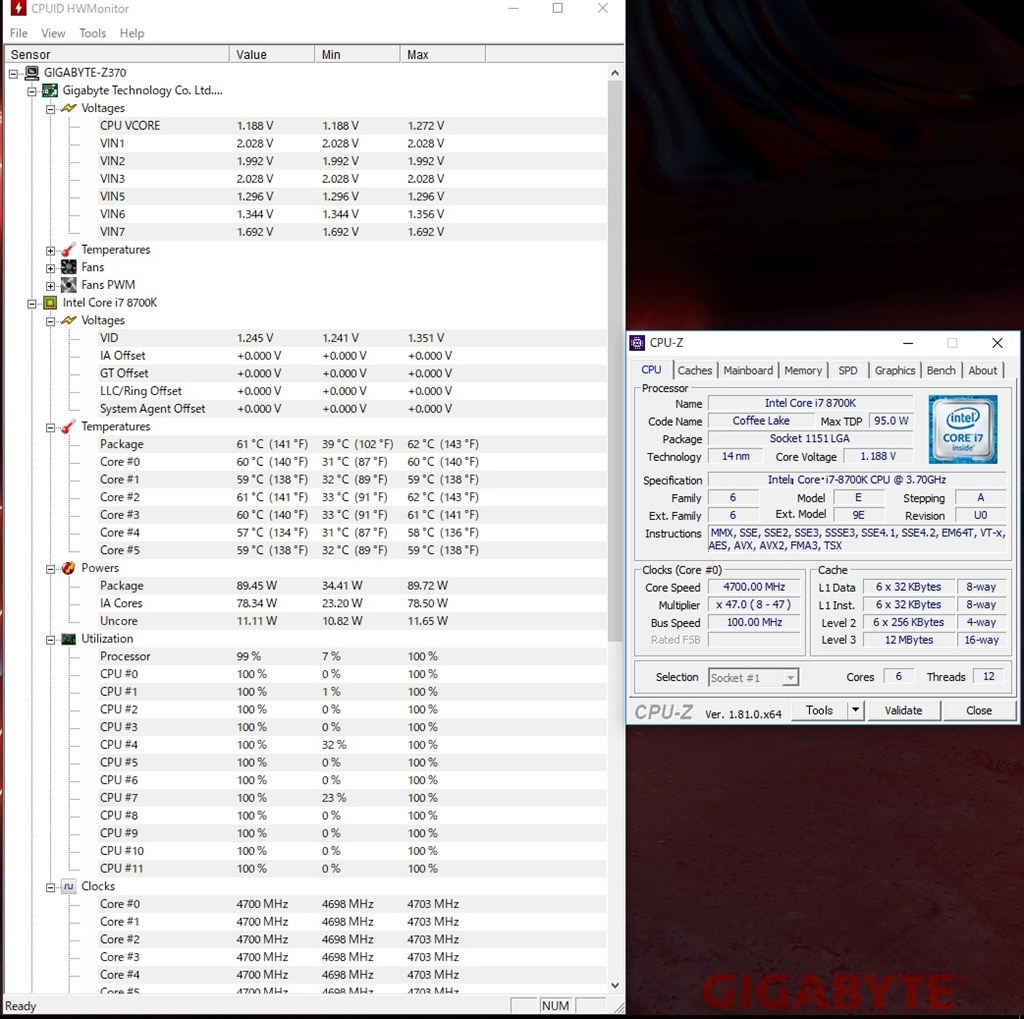Collapse the Gigabyte Technology node
The width and height of the screenshot is (1024, 1019).
(31, 91)
